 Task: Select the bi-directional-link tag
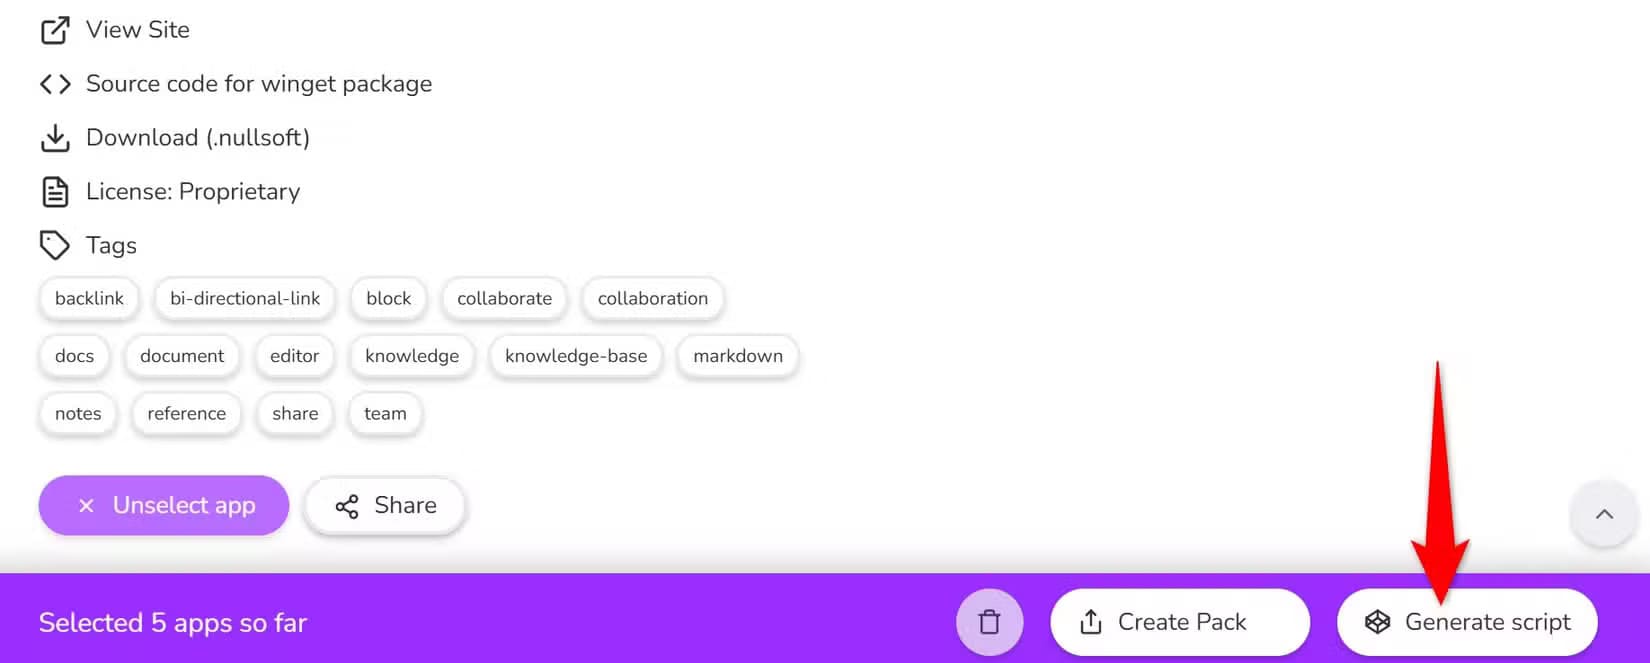[x=245, y=299]
